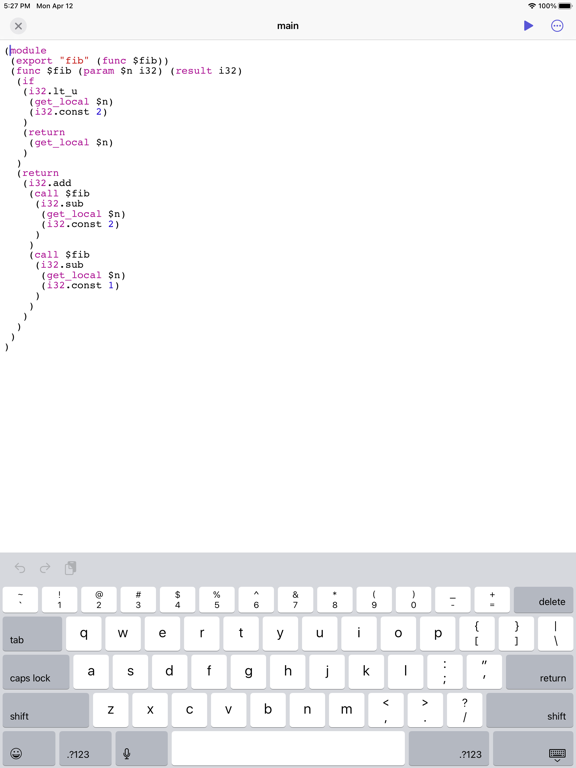This screenshot has height=768, width=576.
Task: Tap the tab key
Action: tap(32, 633)
